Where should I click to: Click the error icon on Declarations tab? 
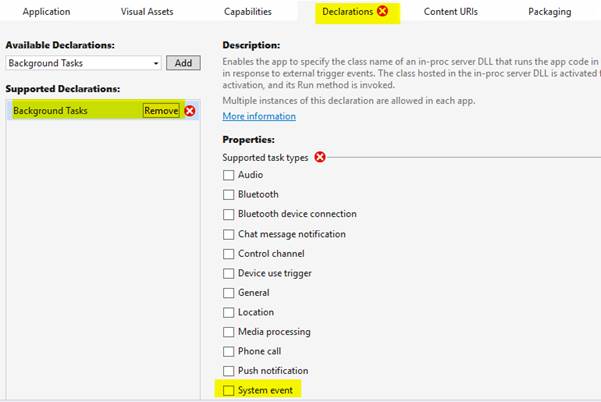tap(382, 12)
